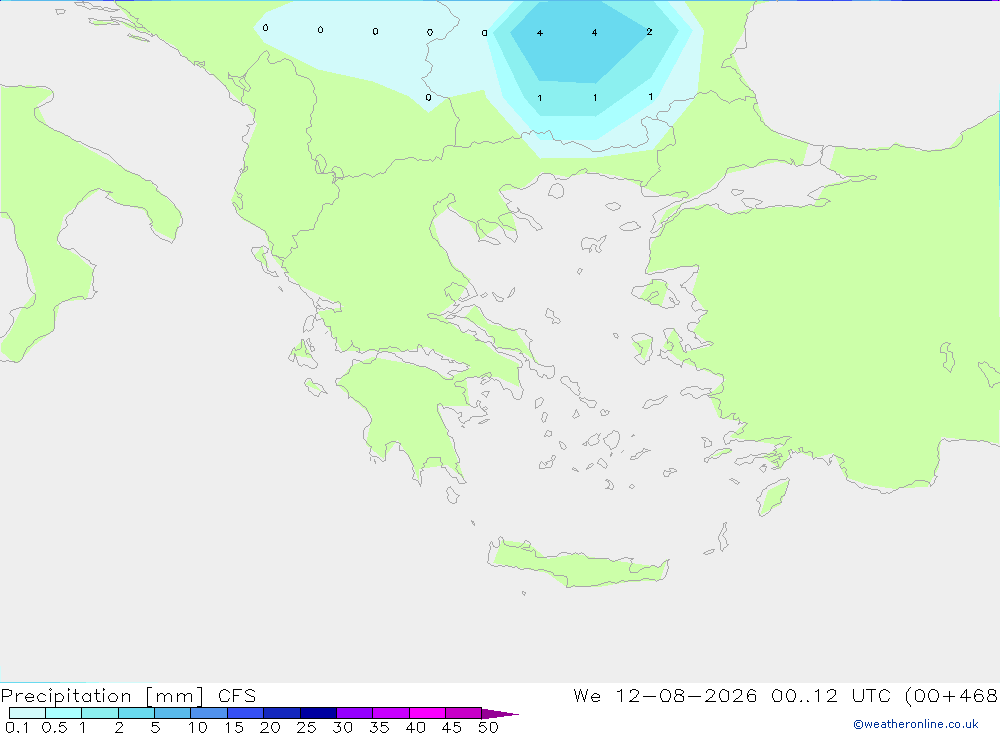Select the 2–5 mm legend color swatch
Image resolution: width=1000 pixels, height=733 pixels.
click(136, 713)
